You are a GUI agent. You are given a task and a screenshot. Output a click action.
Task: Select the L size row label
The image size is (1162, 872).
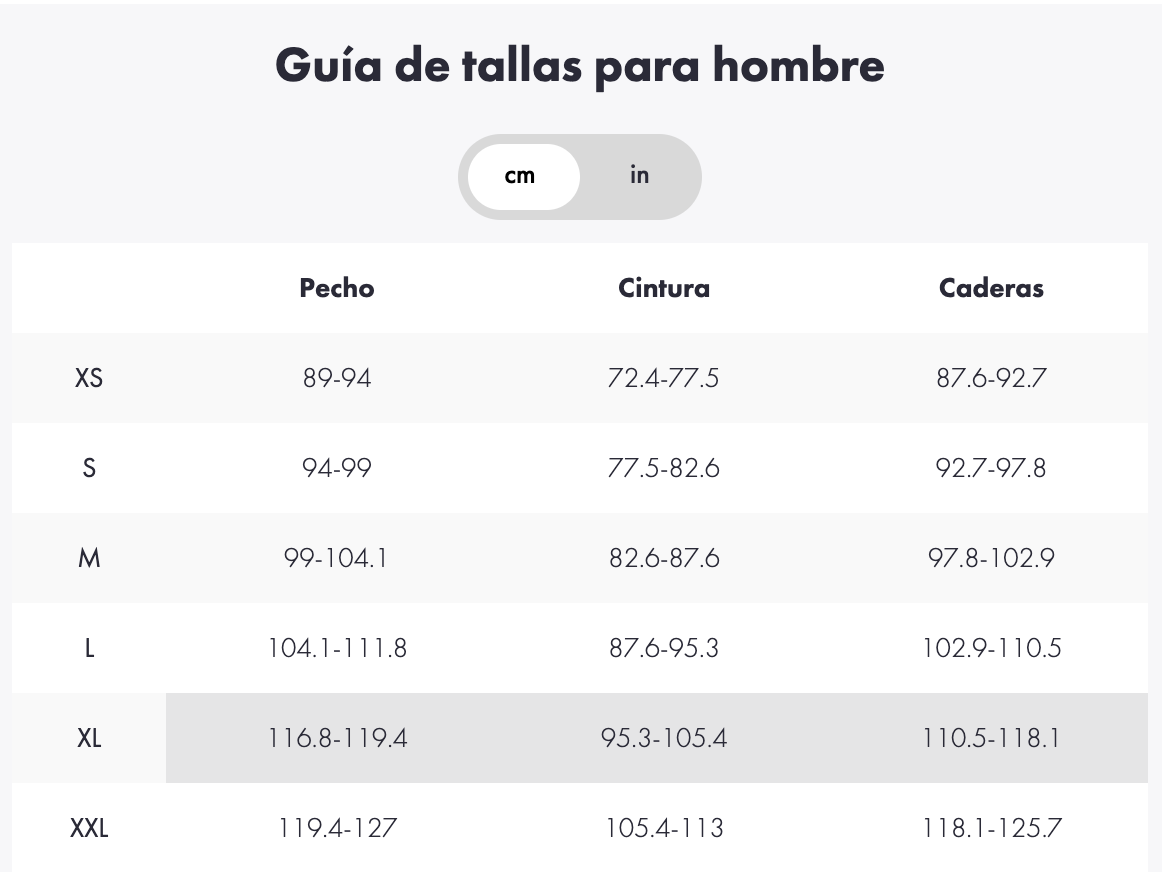[x=89, y=648]
